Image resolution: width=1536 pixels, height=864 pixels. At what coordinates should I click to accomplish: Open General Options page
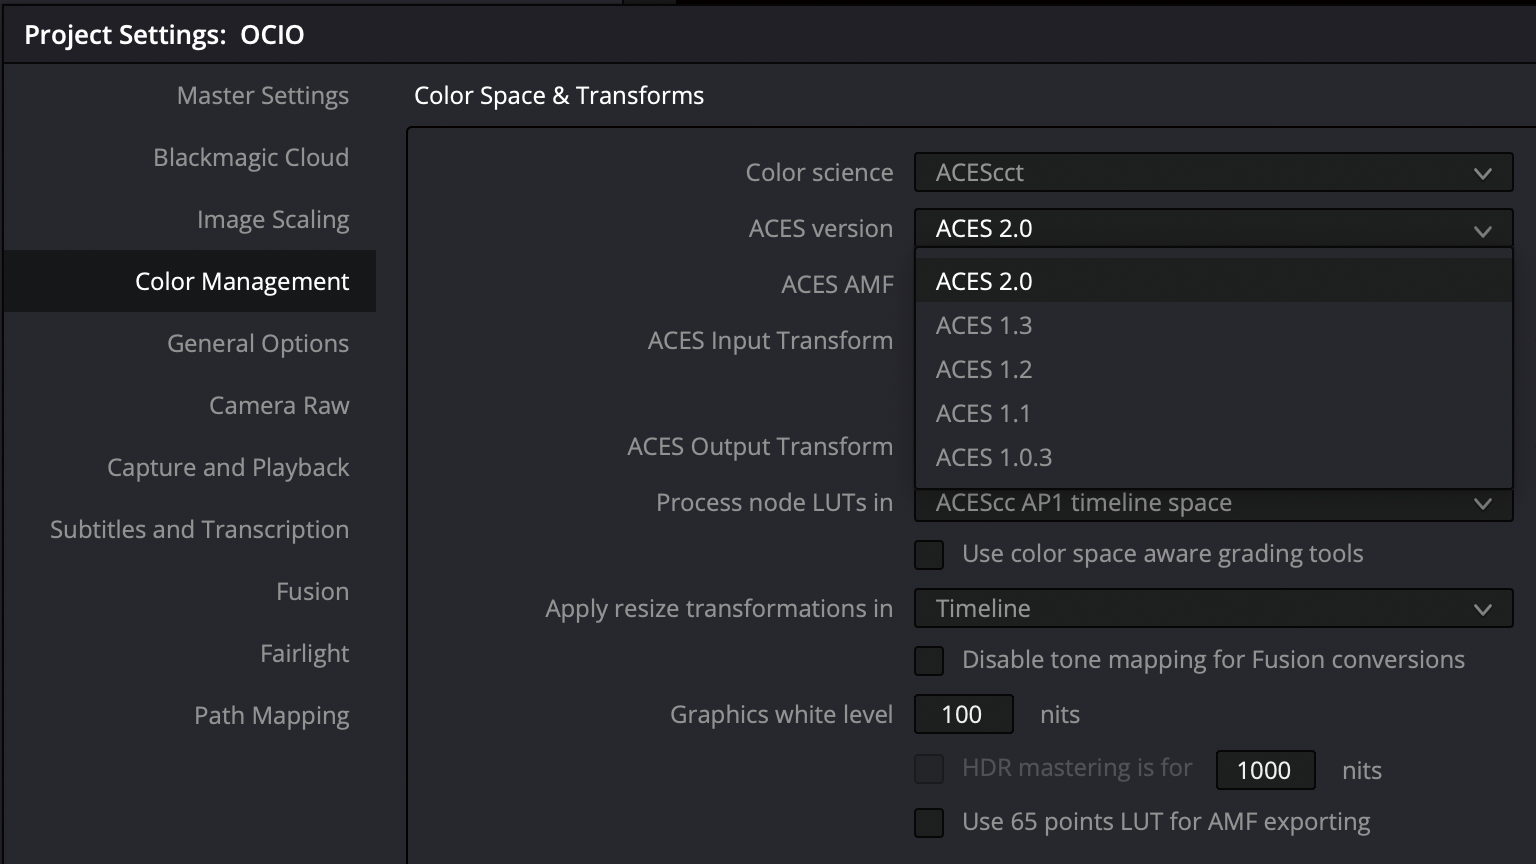[x=258, y=343]
